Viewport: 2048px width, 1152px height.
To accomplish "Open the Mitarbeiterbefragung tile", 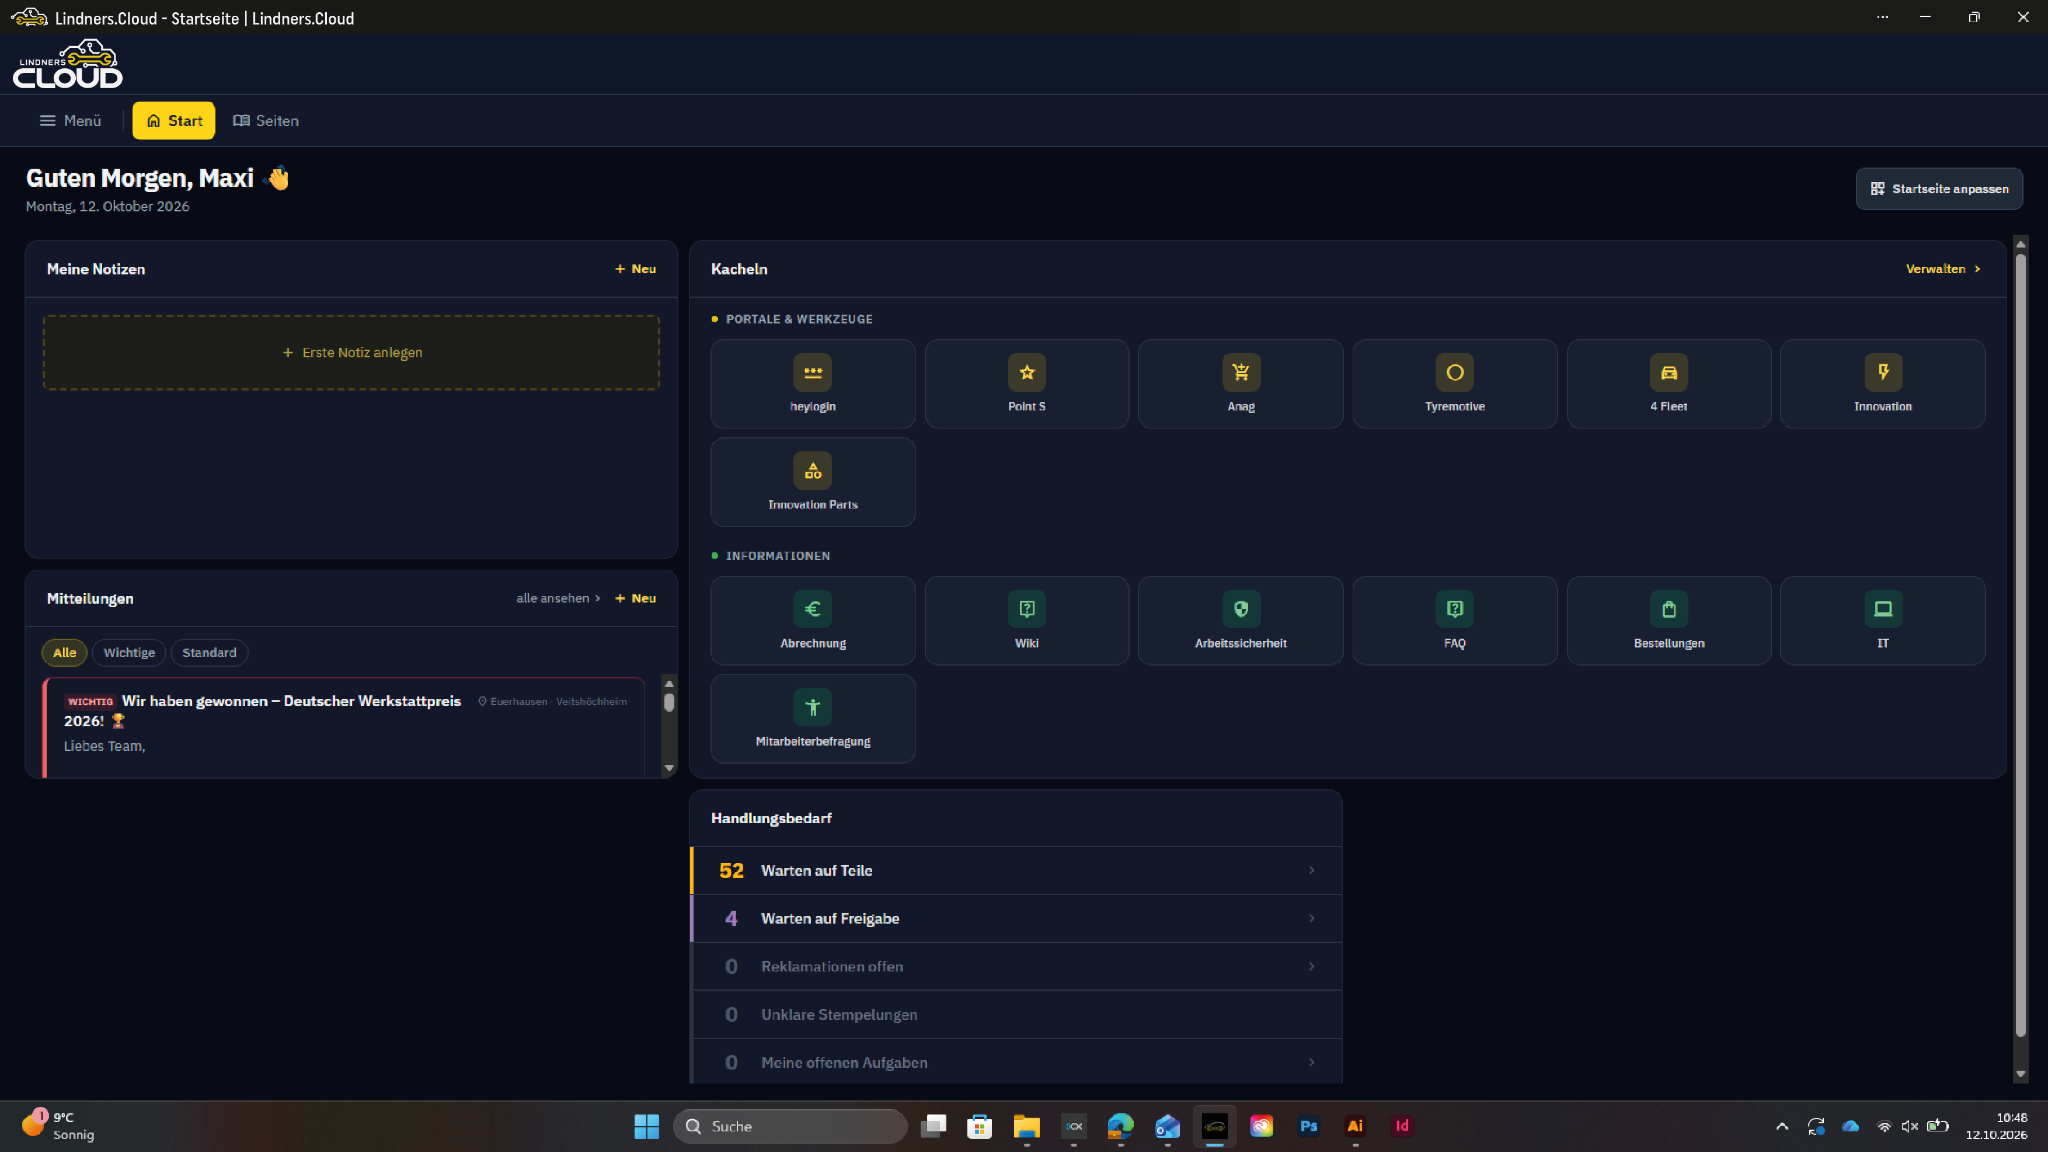I will tap(812, 718).
